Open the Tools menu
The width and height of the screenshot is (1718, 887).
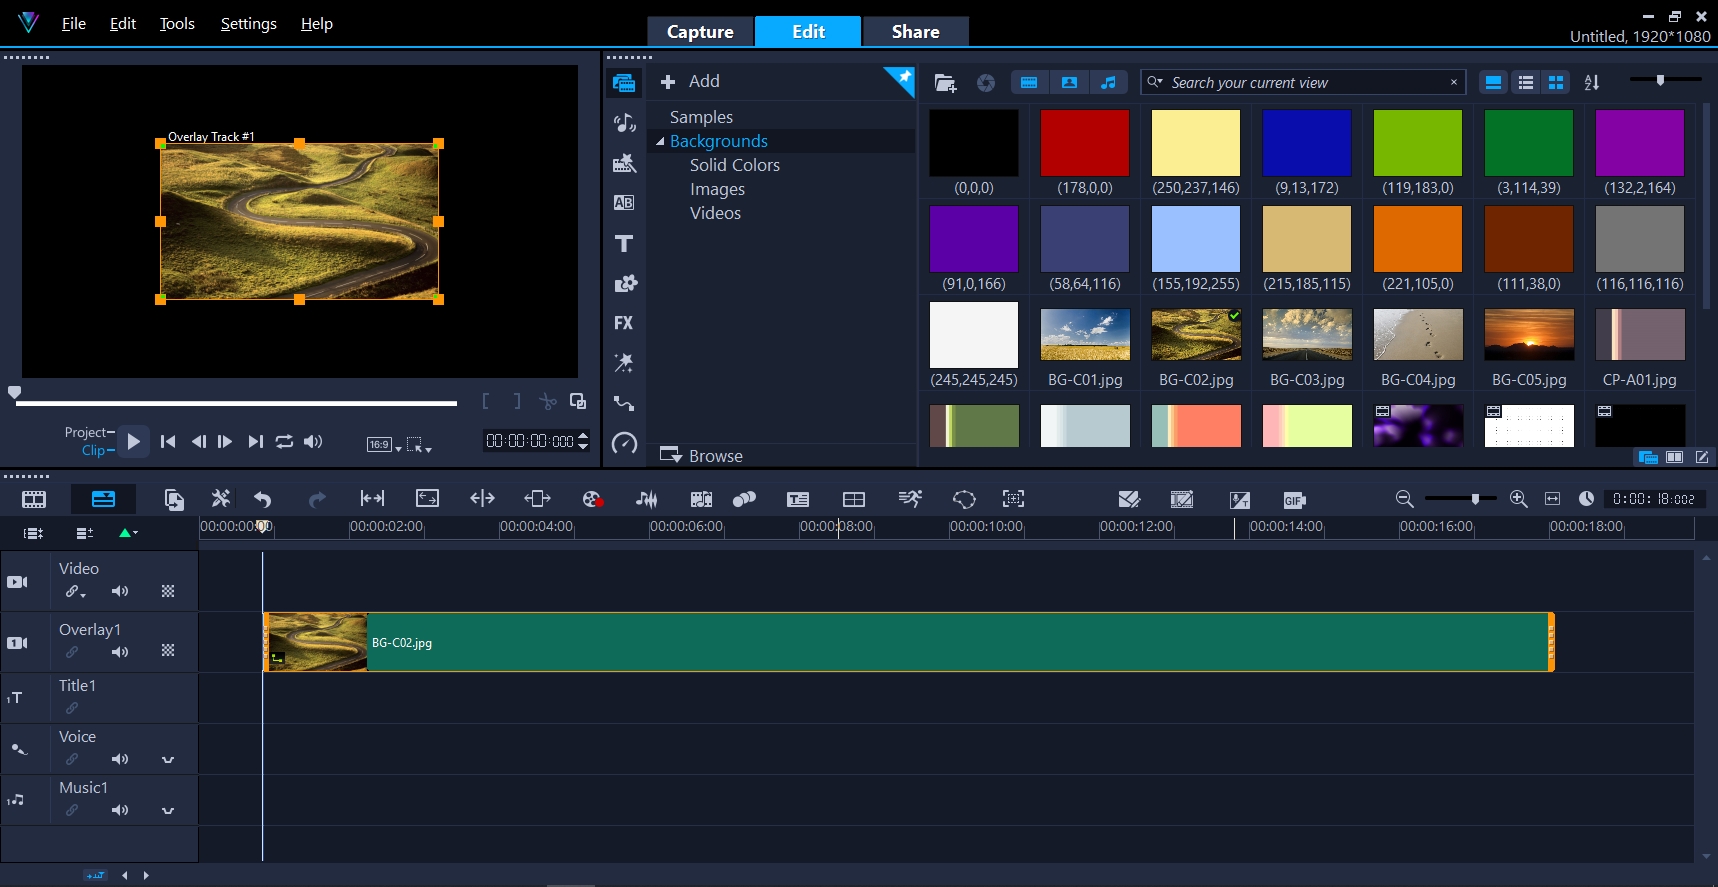(177, 24)
